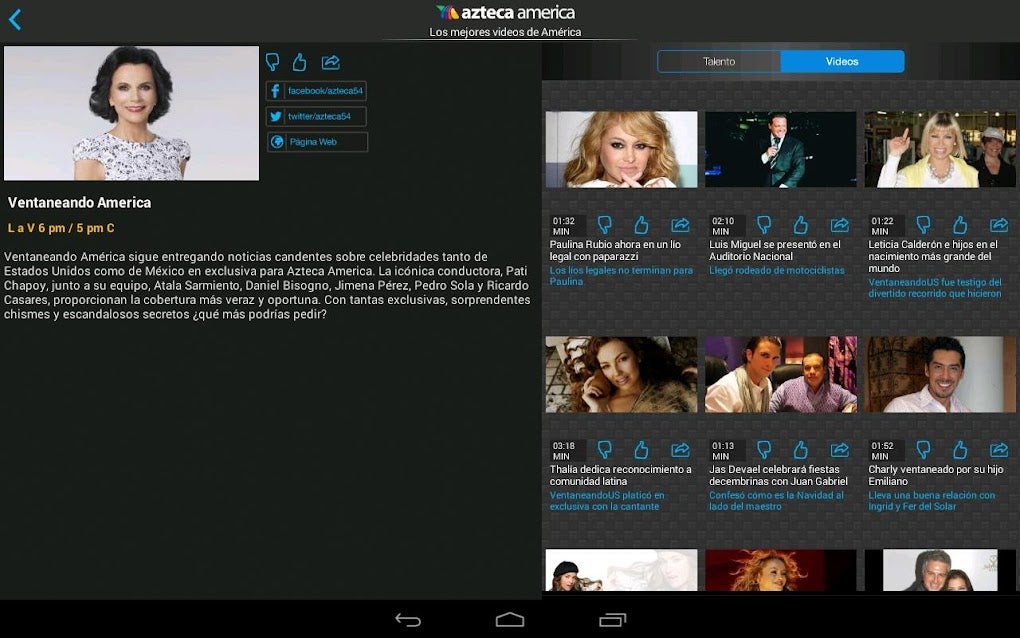
Task: Thumbs down the Jas Devael video
Action: [764, 449]
